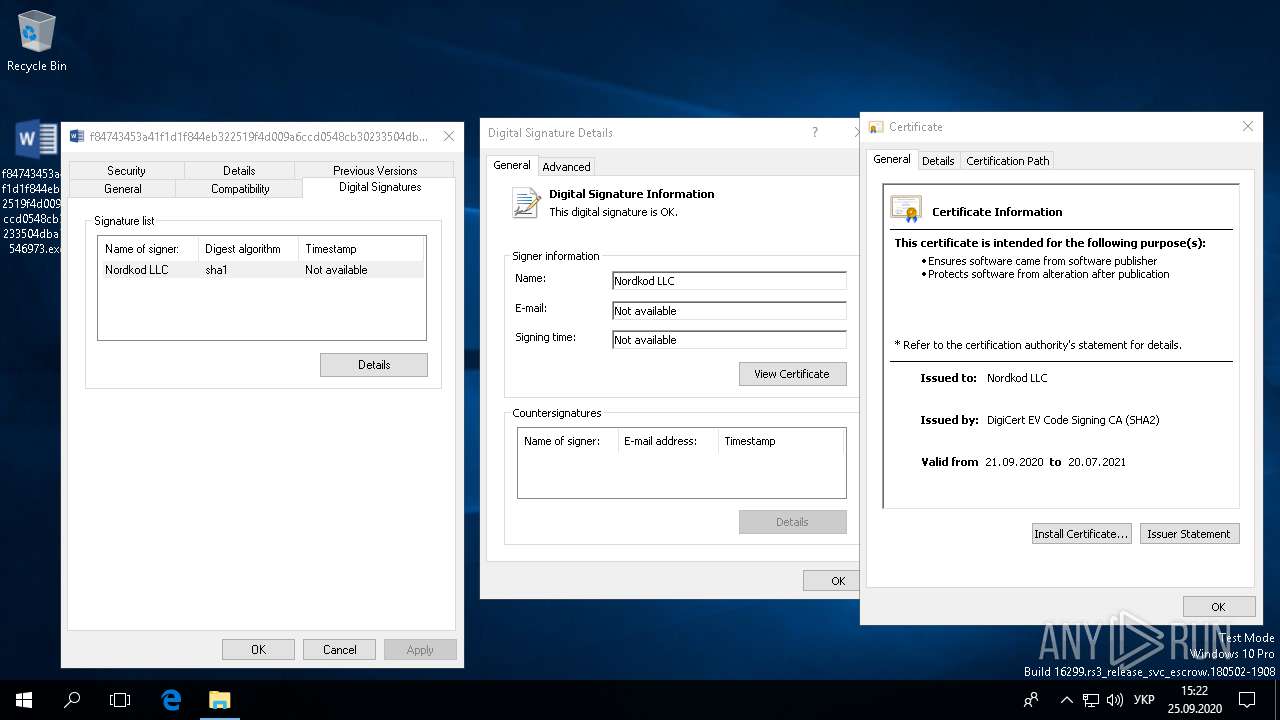This screenshot has width=1280, height=720.
Task: Click the Certificate window title icon
Action: pos(876,127)
